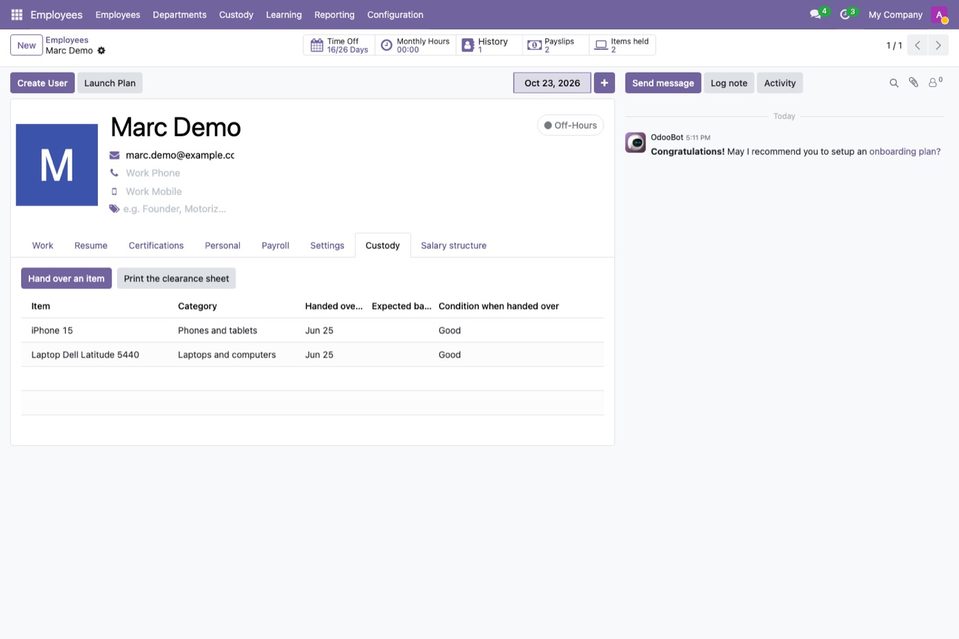The width and height of the screenshot is (959, 639).
Task: Switch to the Payroll tab
Action: [275, 246]
